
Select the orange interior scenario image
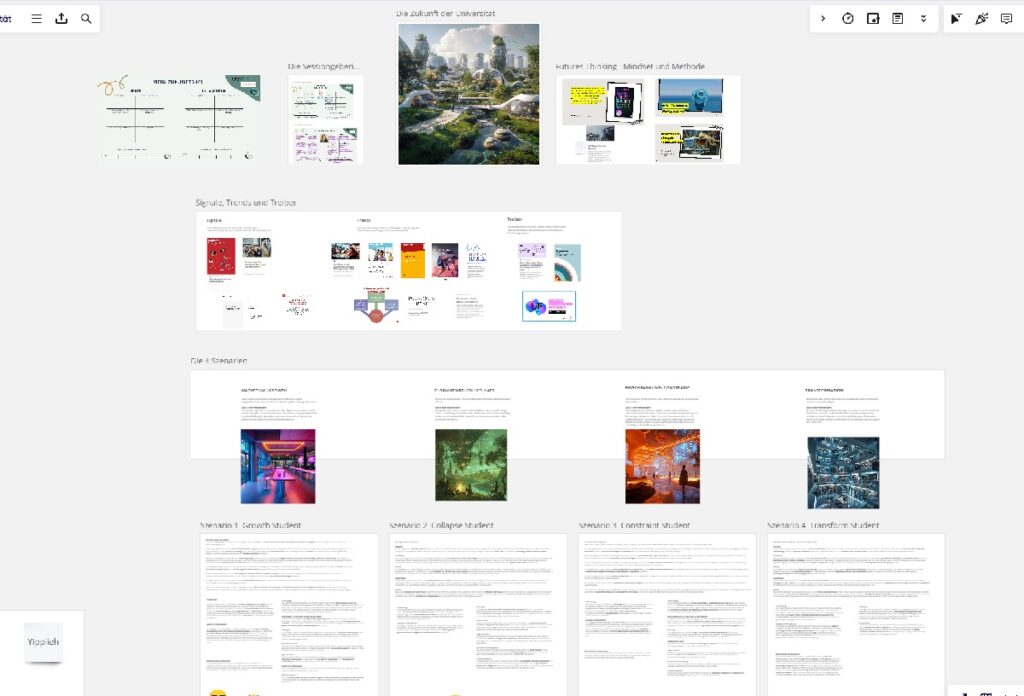click(x=662, y=466)
